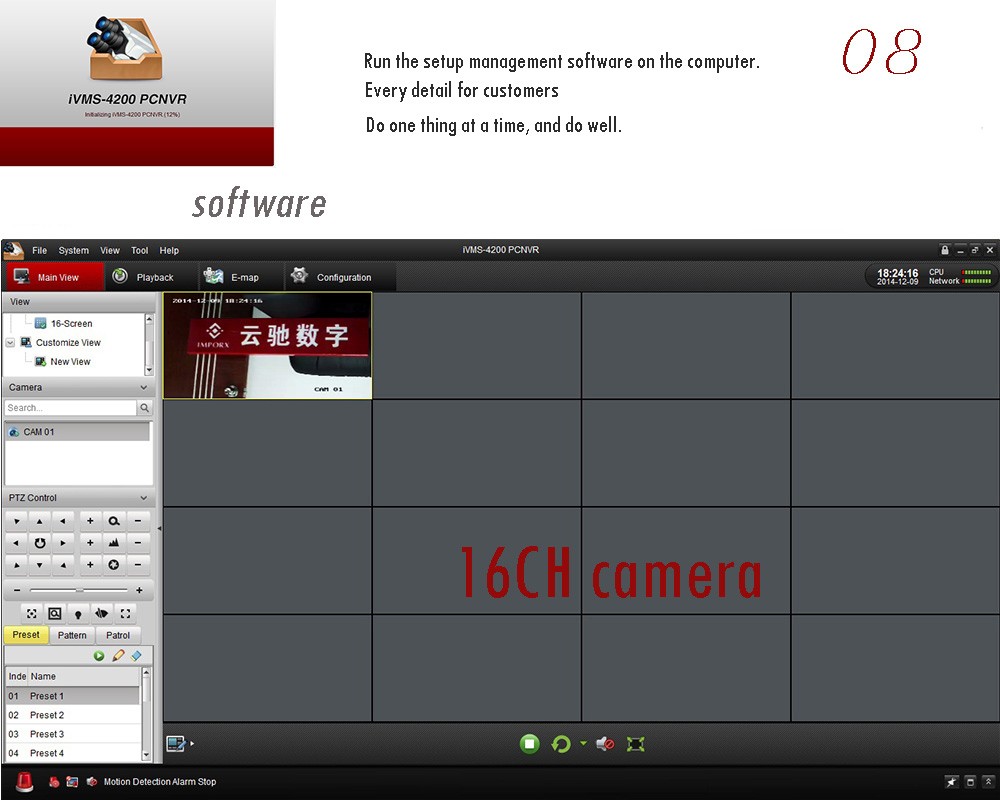Toggle the muted speaker audio icon
Screen dimensions: 1000x800
click(x=604, y=744)
